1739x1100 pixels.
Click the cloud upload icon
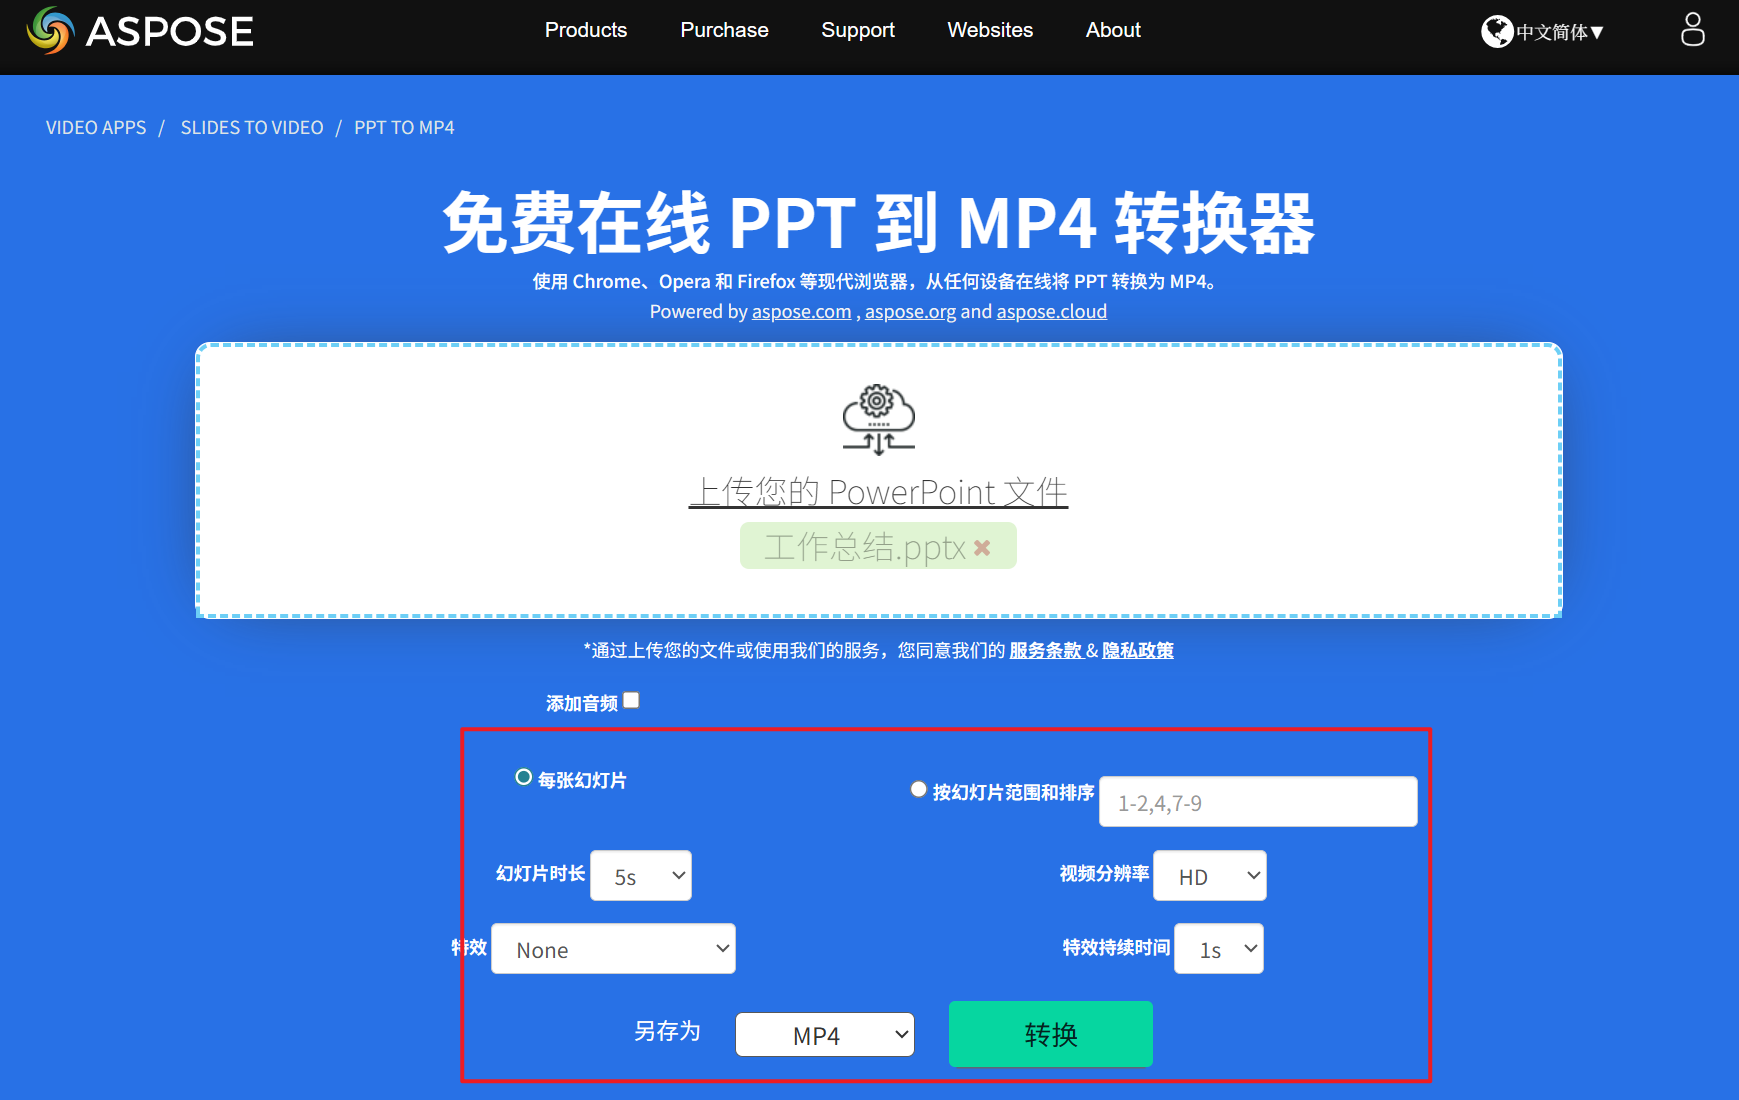click(878, 420)
